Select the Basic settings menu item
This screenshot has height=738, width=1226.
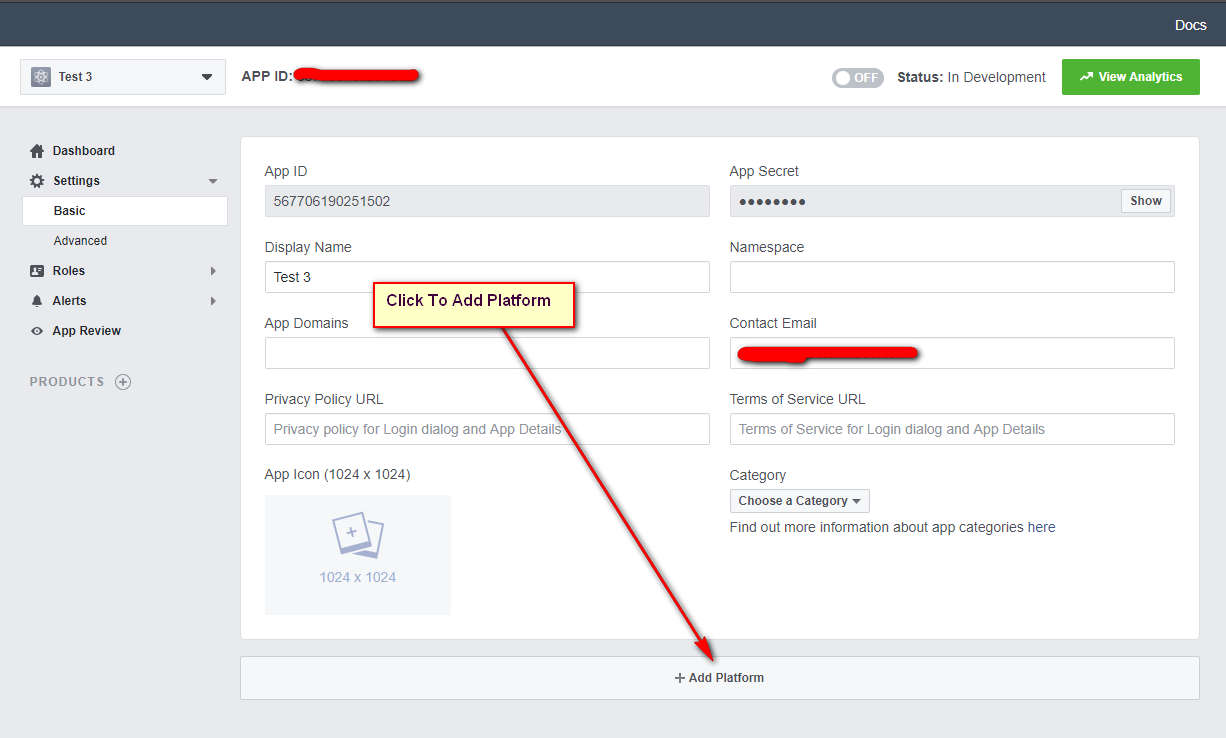point(70,211)
